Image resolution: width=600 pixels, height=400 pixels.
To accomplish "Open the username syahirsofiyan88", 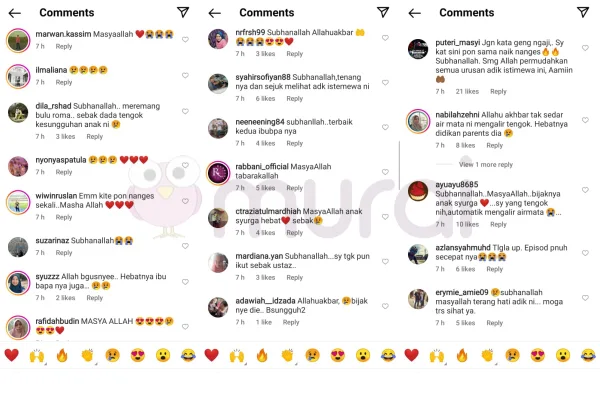I will click(263, 77).
